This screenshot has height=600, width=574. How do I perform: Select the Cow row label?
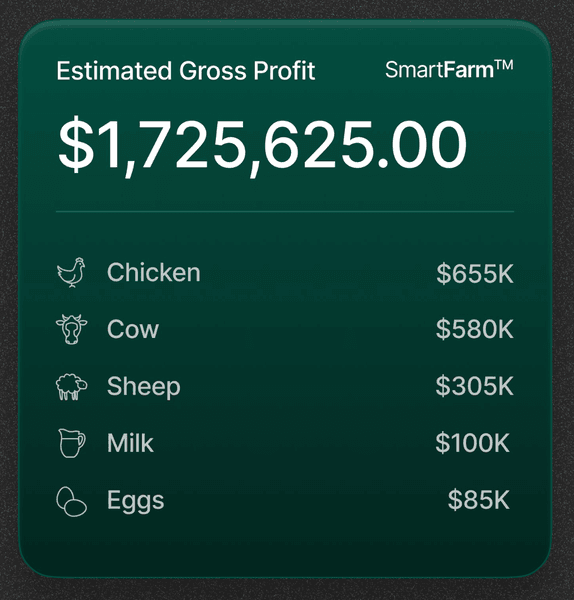point(132,329)
